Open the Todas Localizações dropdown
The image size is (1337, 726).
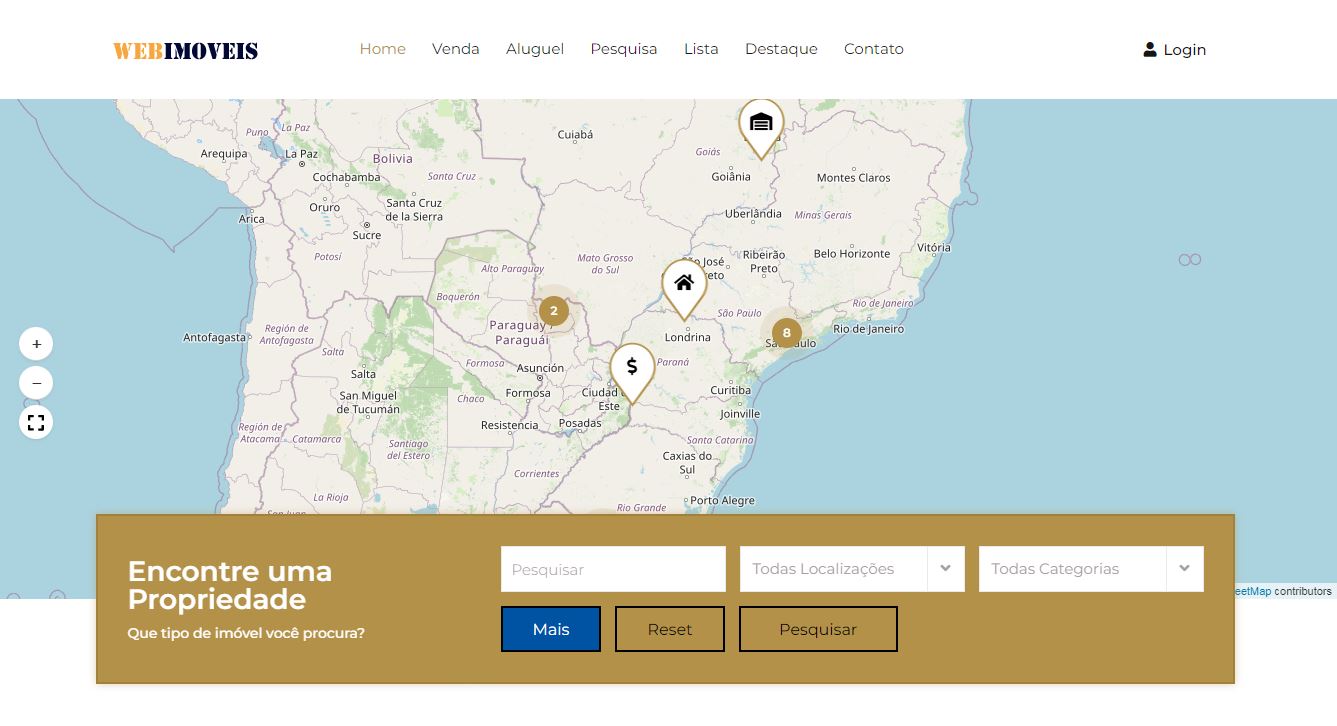tap(840, 569)
